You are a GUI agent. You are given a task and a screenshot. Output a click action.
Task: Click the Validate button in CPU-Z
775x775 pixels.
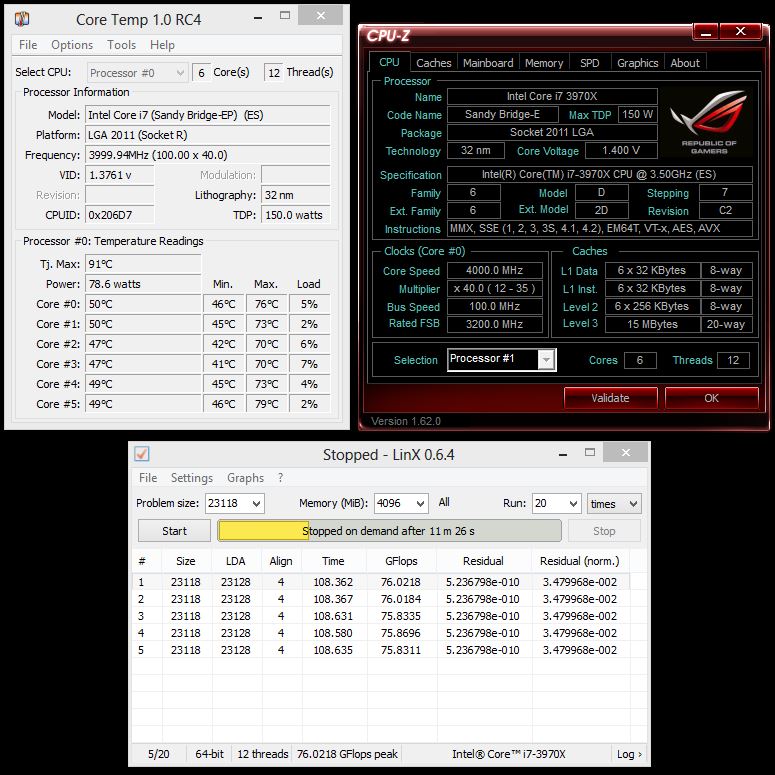click(x=610, y=397)
